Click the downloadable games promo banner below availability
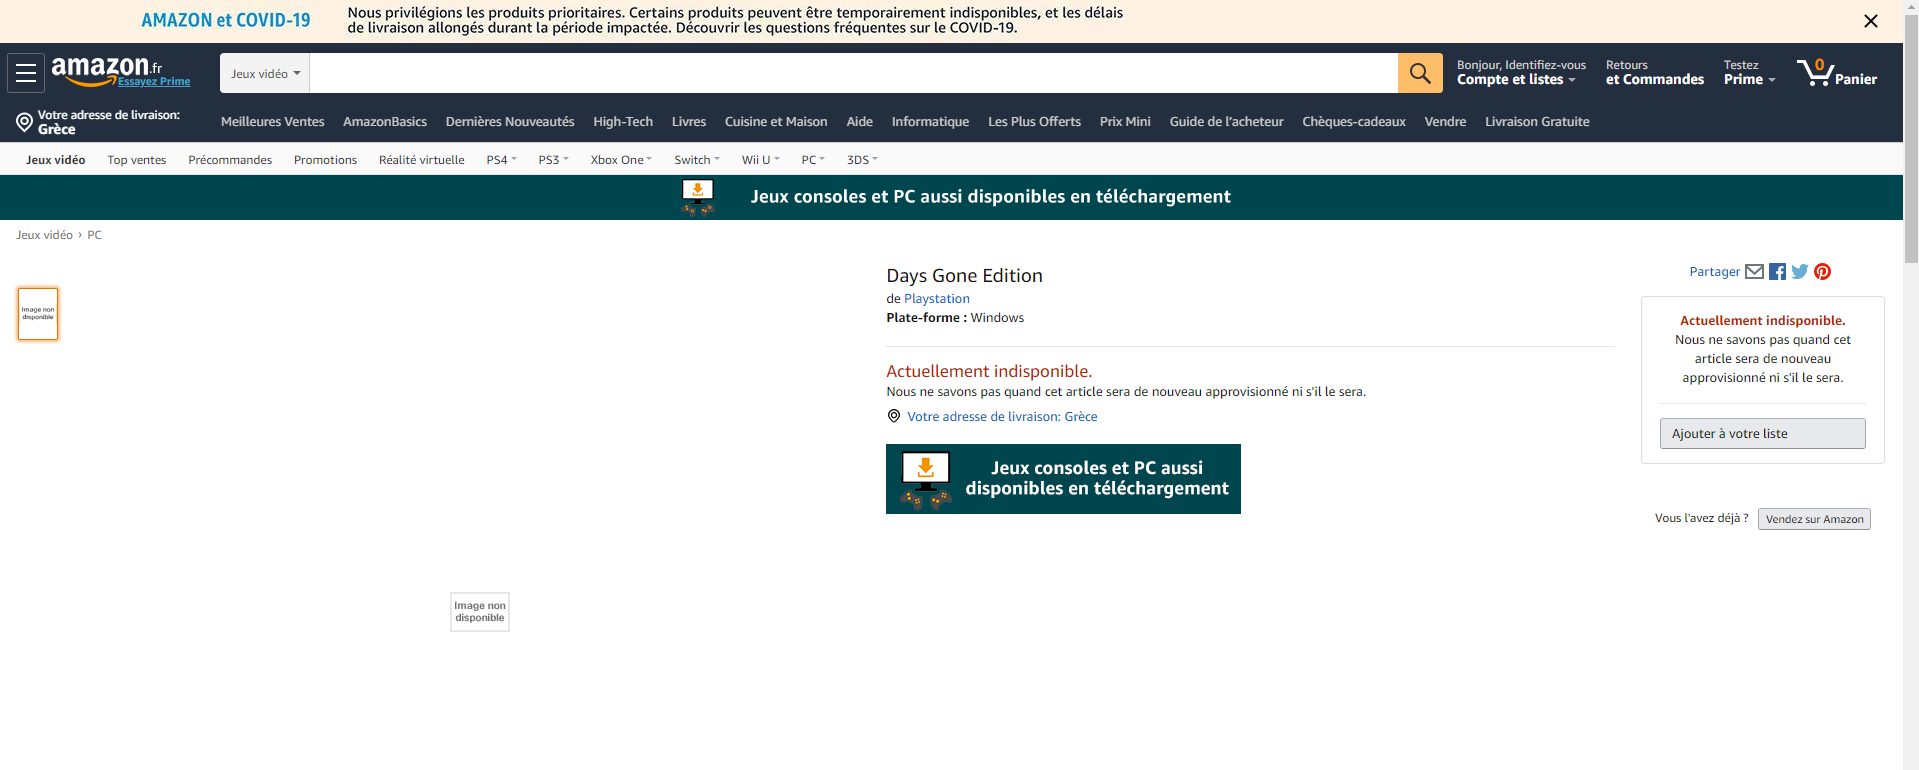This screenshot has height=770, width=1919. [x=1063, y=479]
